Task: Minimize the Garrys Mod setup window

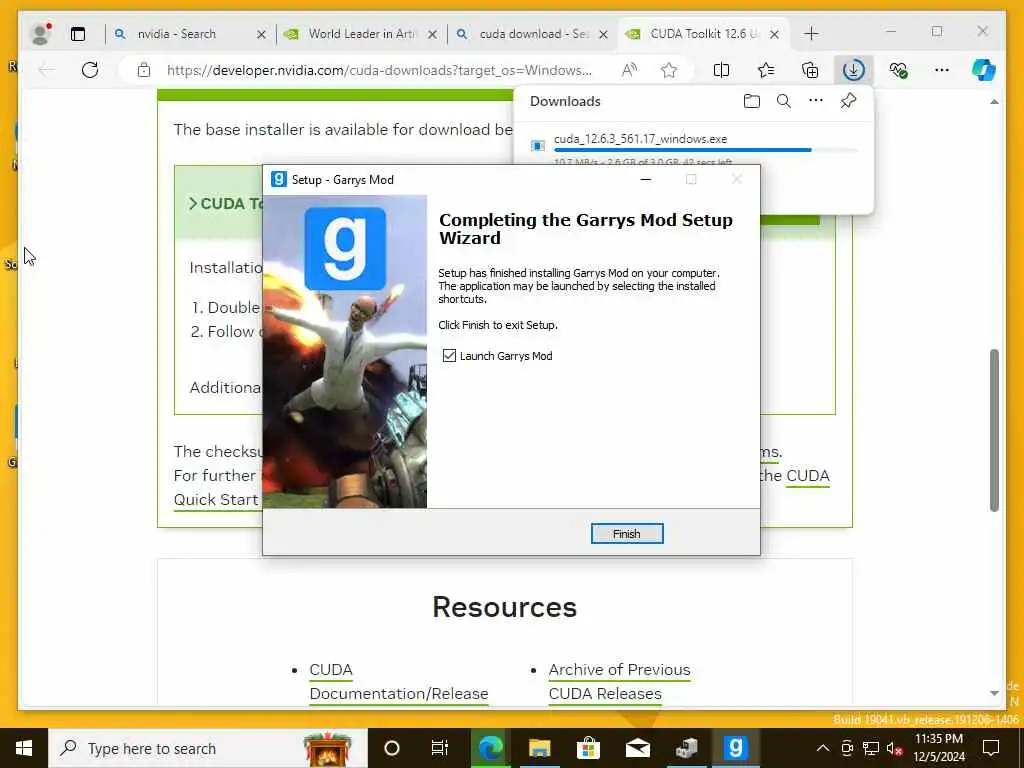Action: coord(646,180)
